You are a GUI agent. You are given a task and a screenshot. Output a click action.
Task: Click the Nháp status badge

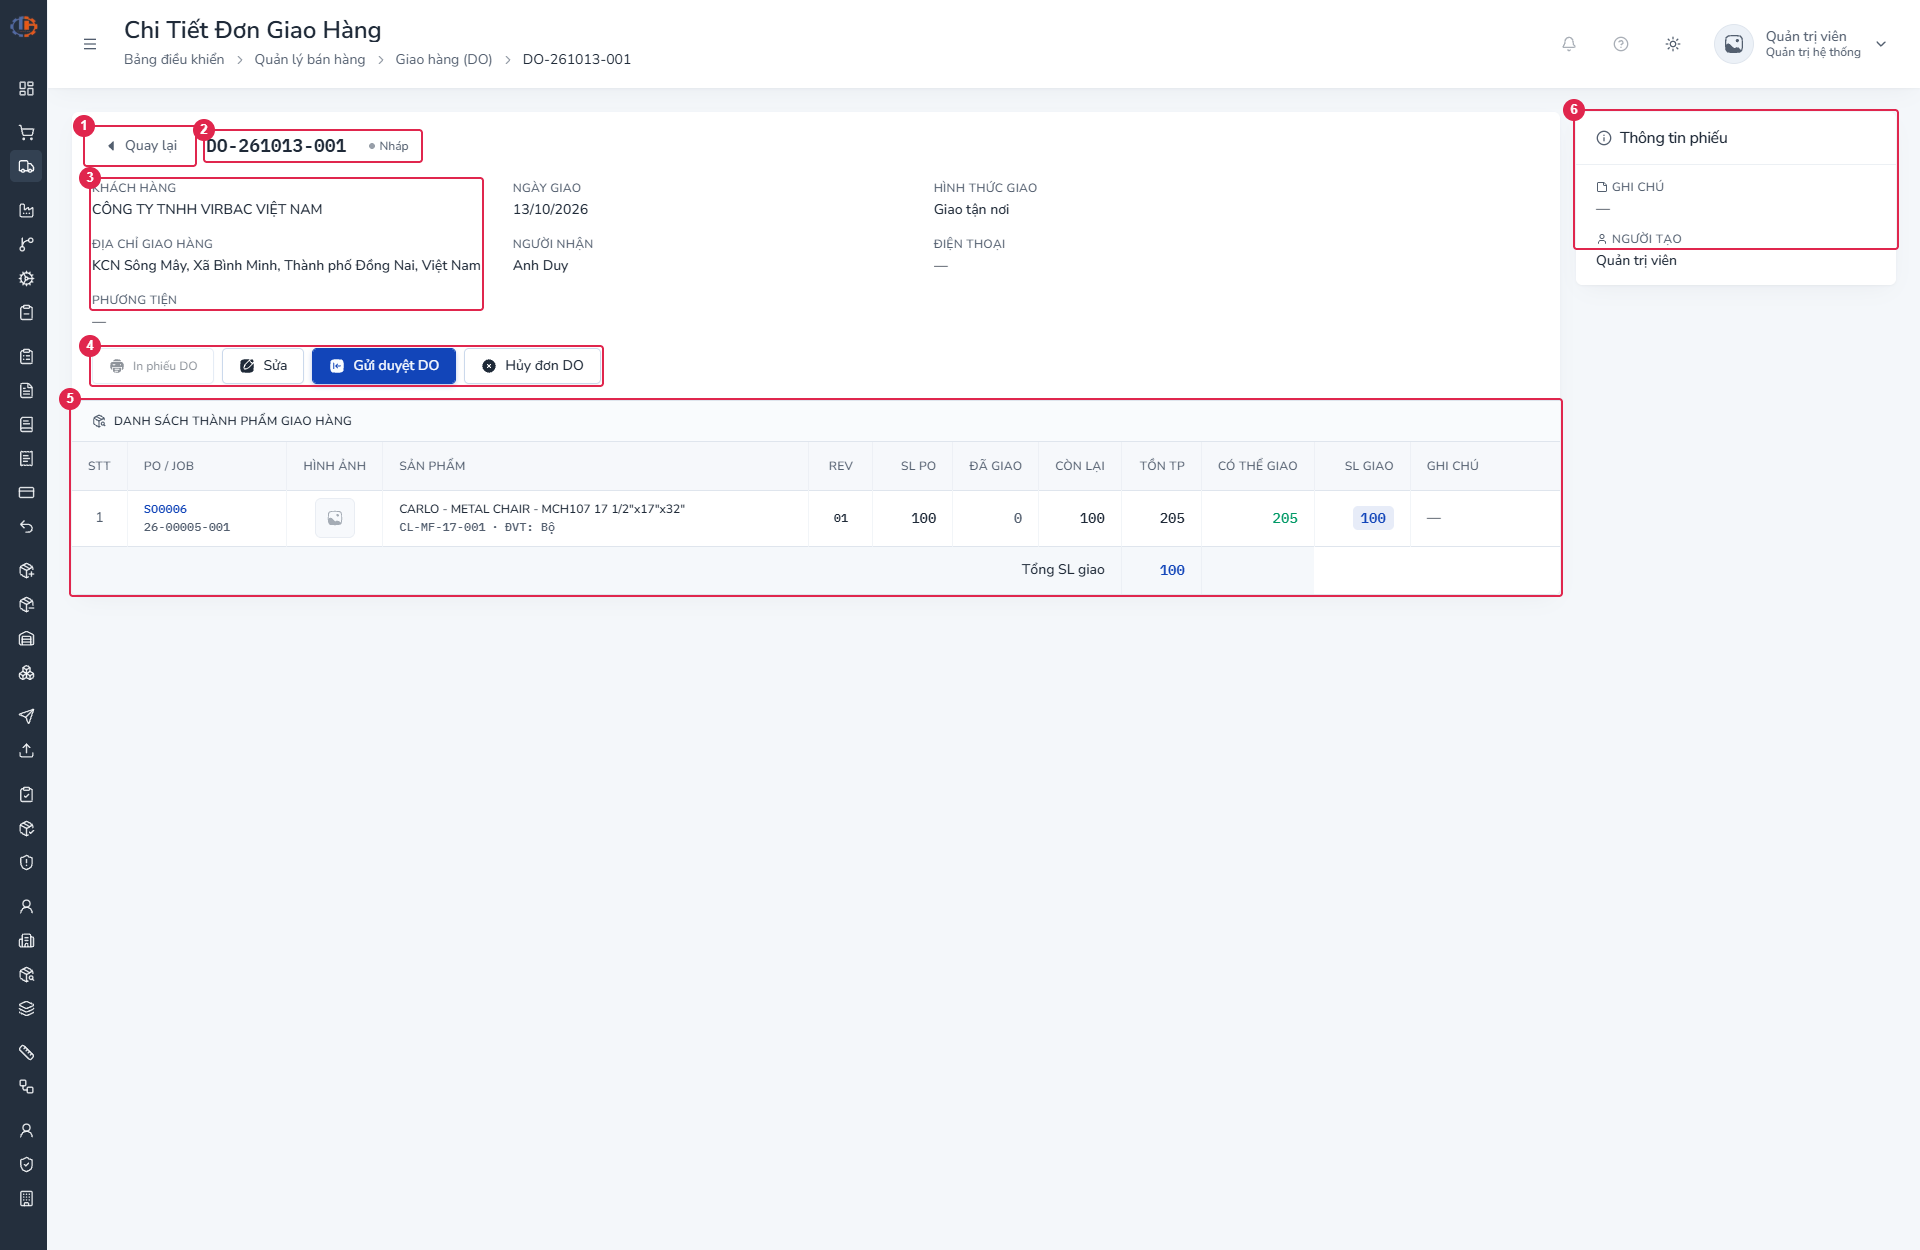coord(389,146)
